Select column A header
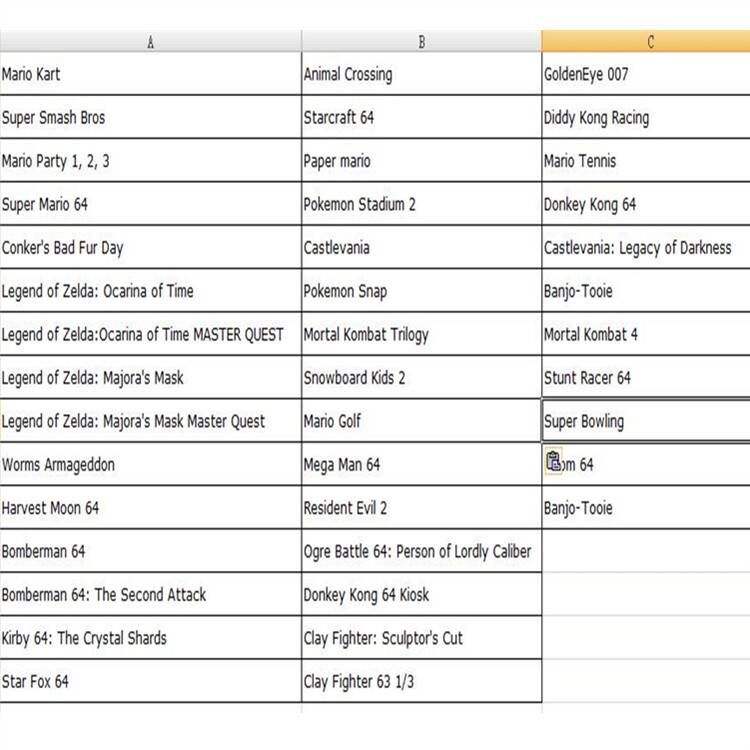Screen dimensions: 750x750 click(150, 42)
